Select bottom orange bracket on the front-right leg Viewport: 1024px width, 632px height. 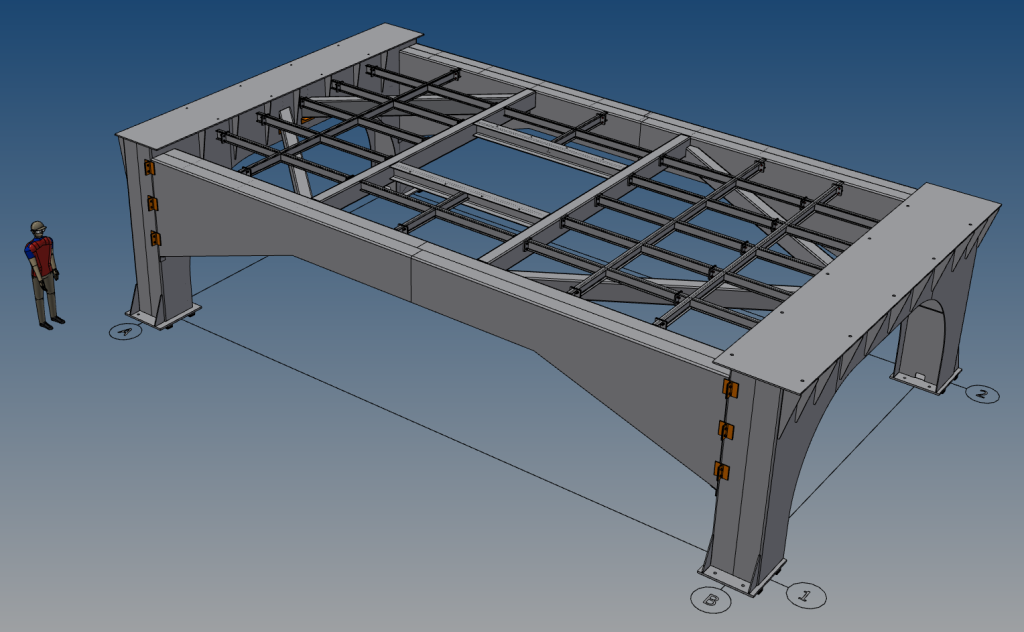click(721, 470)
